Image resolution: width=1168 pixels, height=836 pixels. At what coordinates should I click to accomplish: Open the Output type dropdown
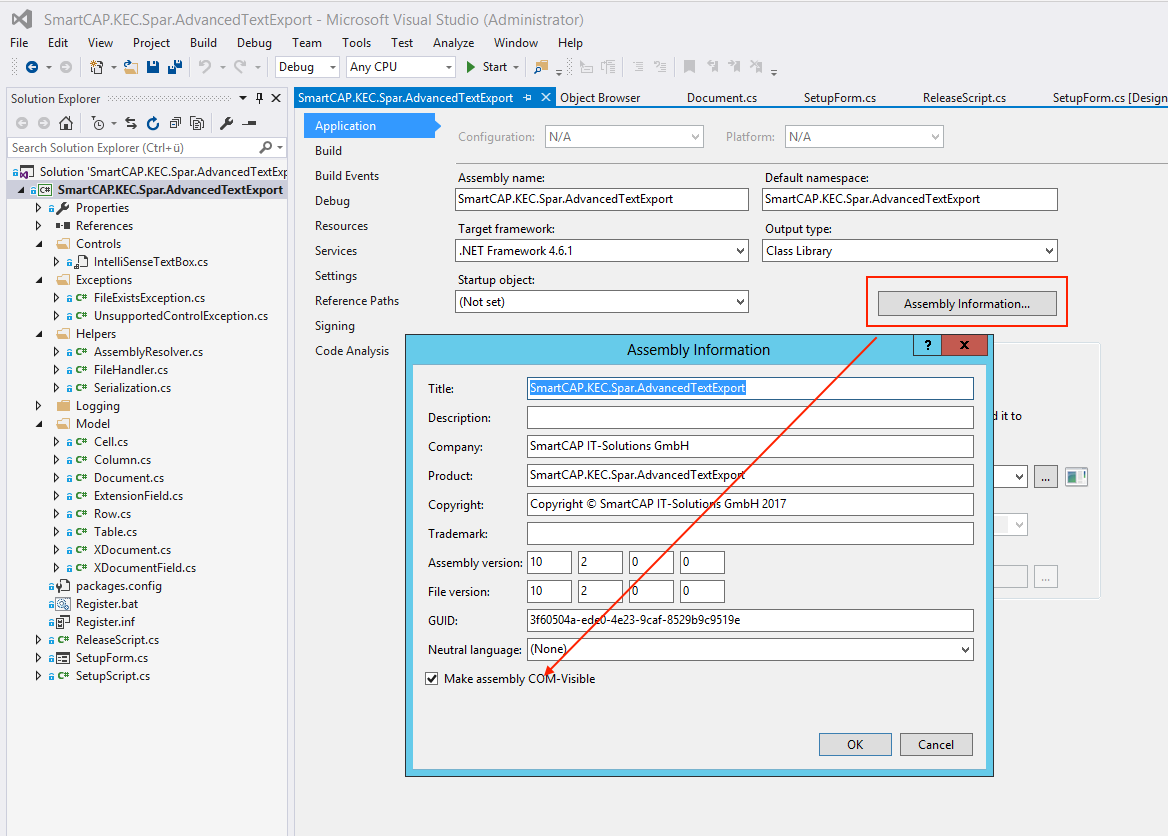[1049, 251]
